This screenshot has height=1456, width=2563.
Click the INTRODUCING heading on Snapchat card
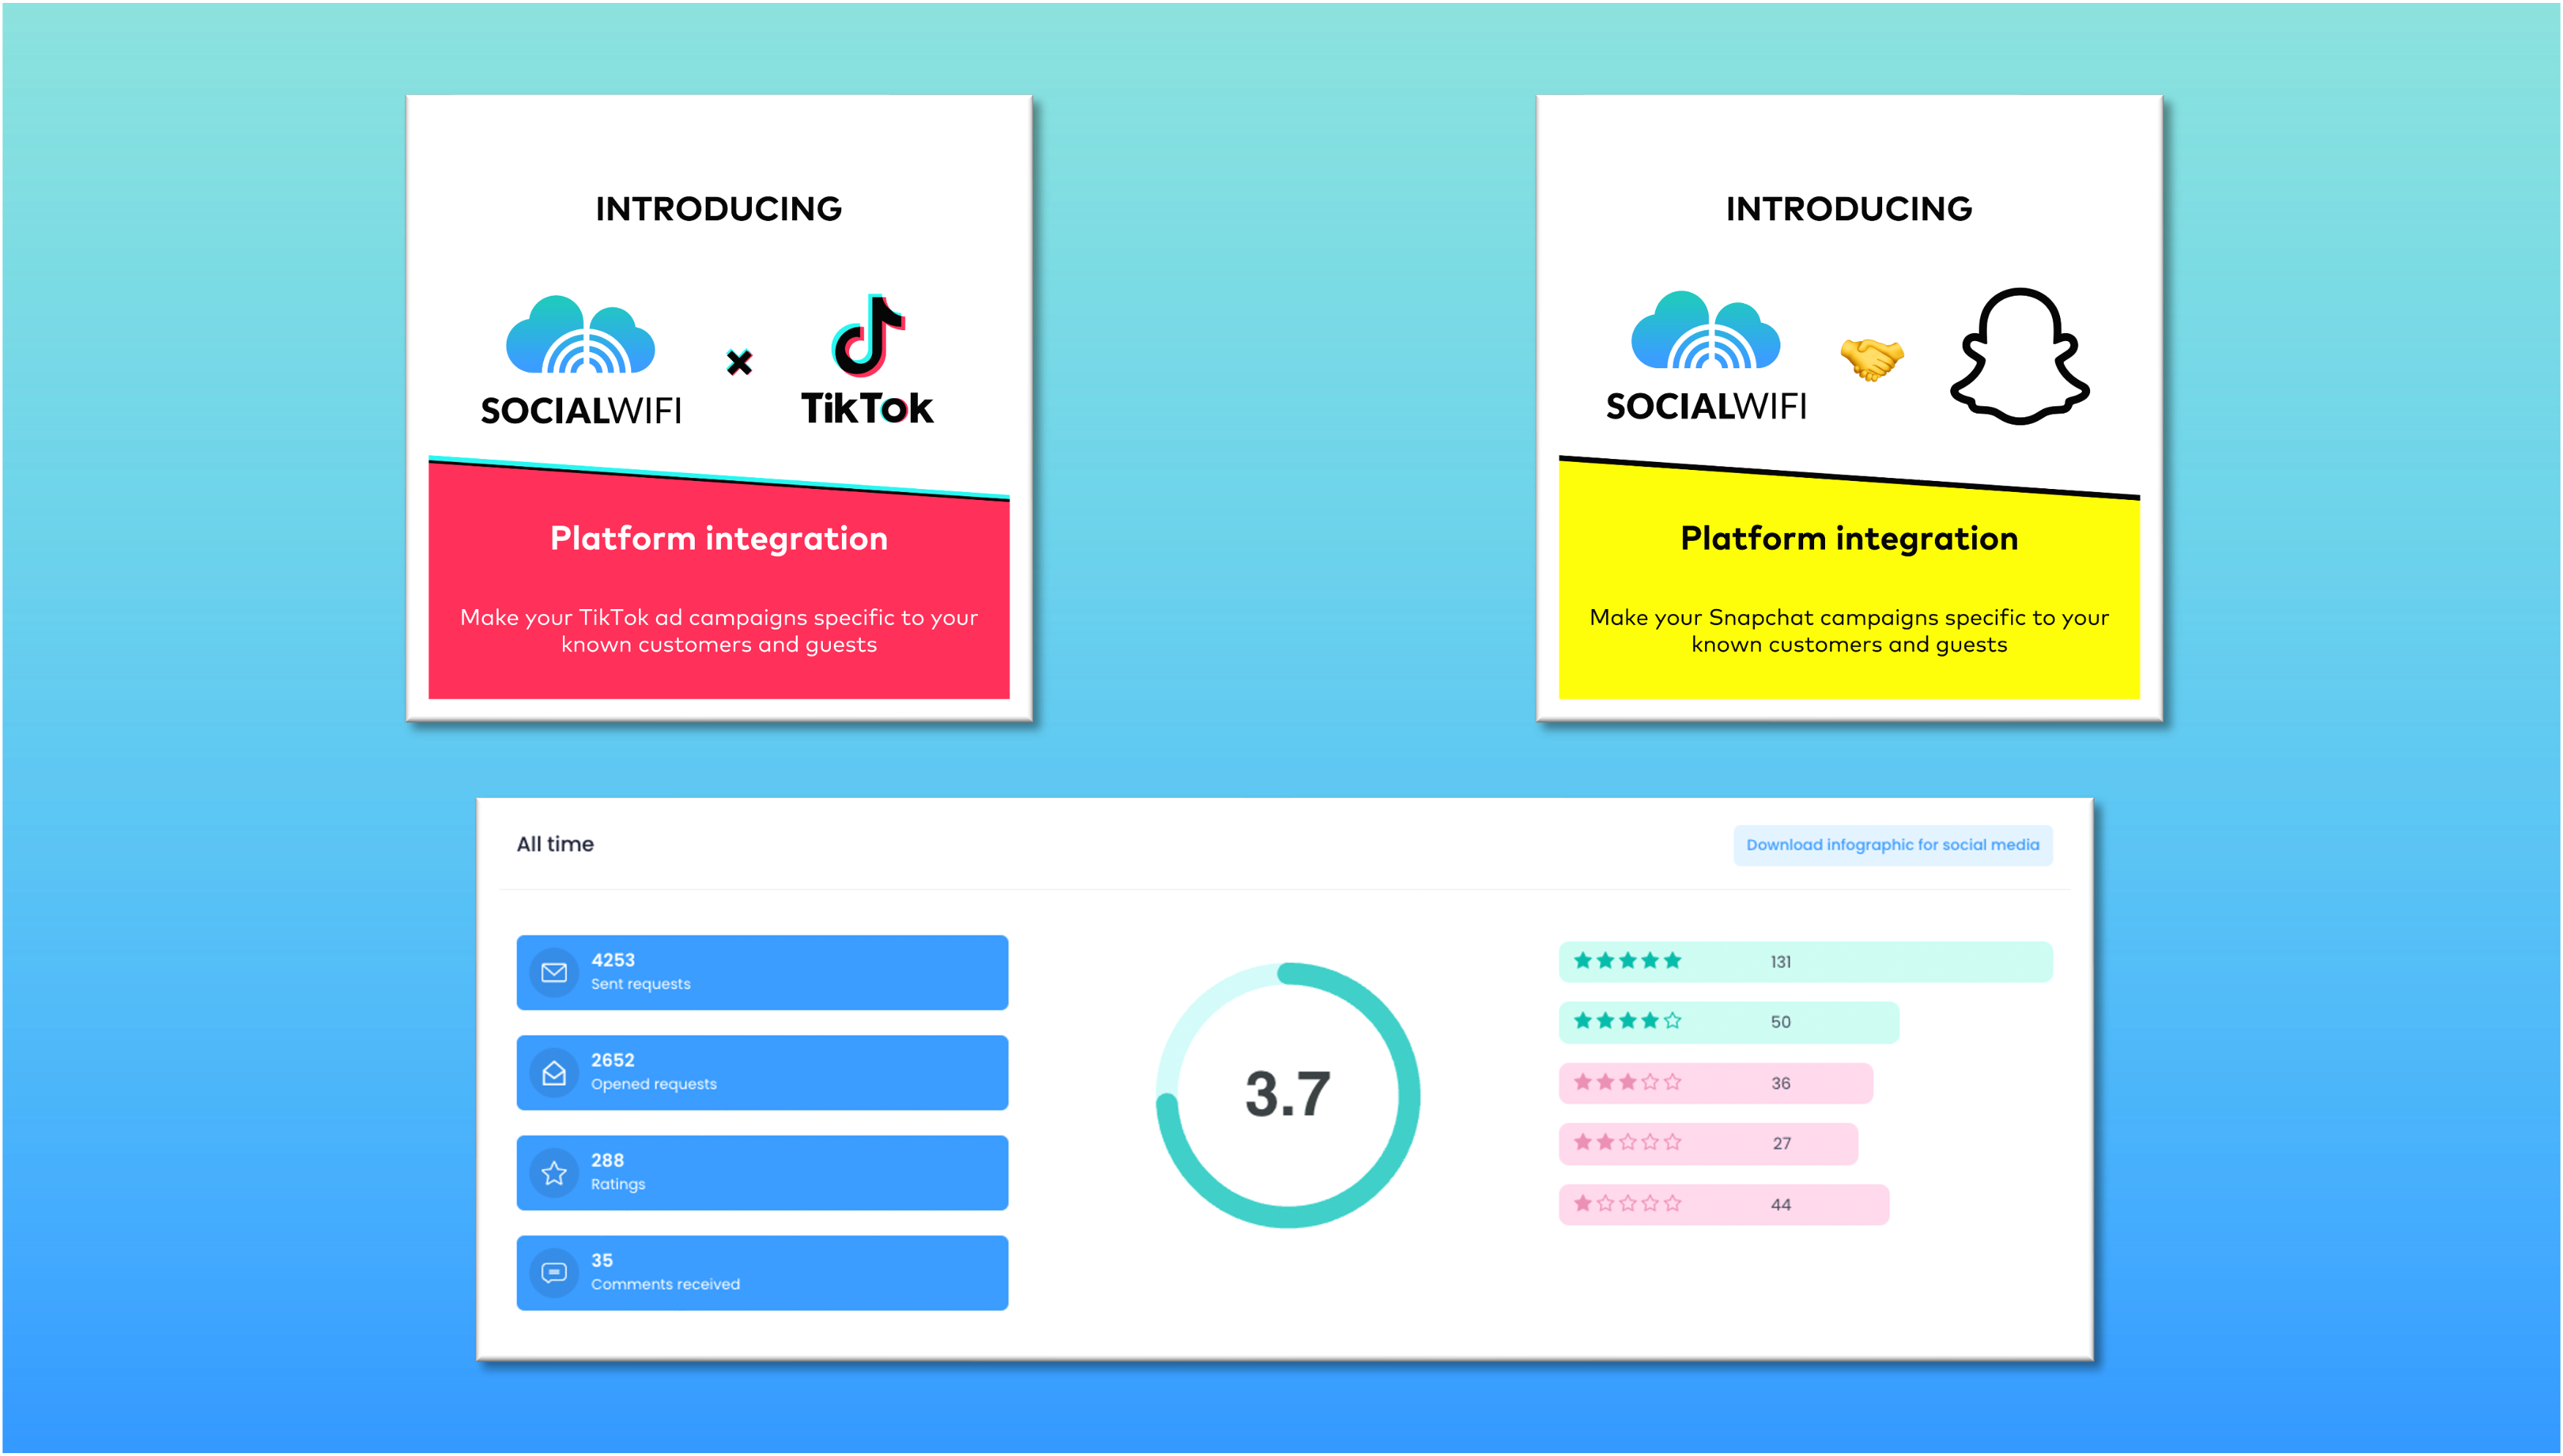[1848, 209]
